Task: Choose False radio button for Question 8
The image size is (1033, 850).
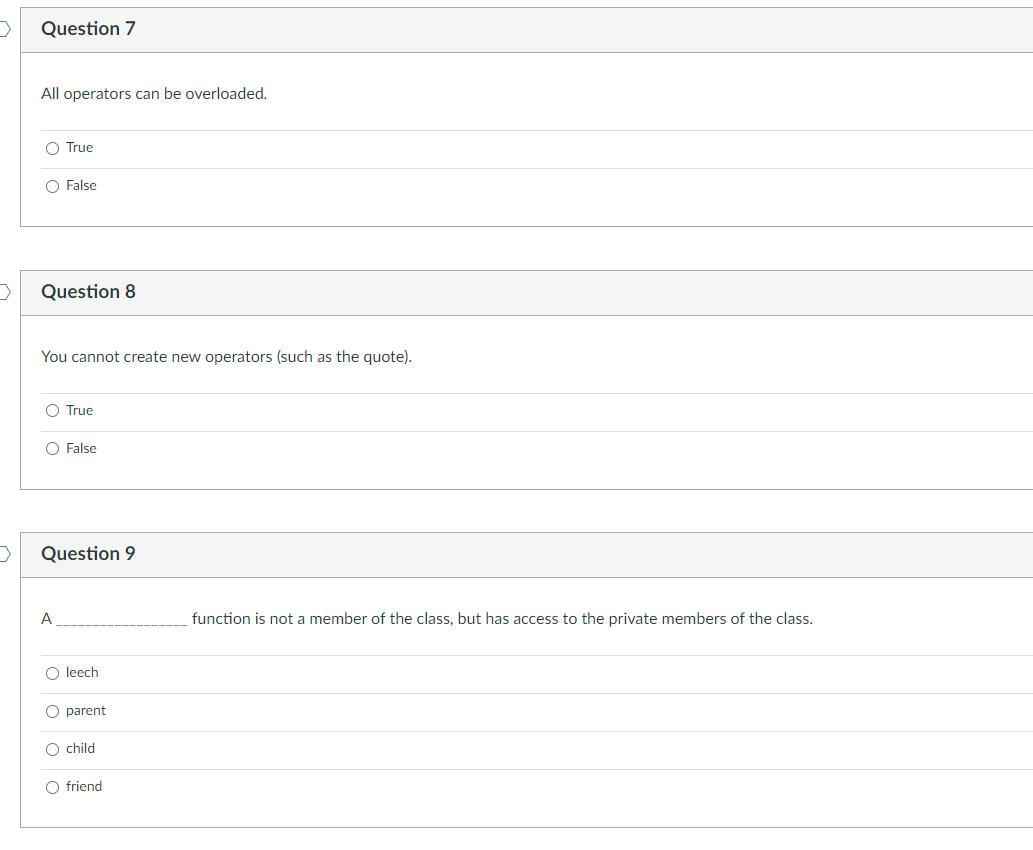Action: (52, 449)
